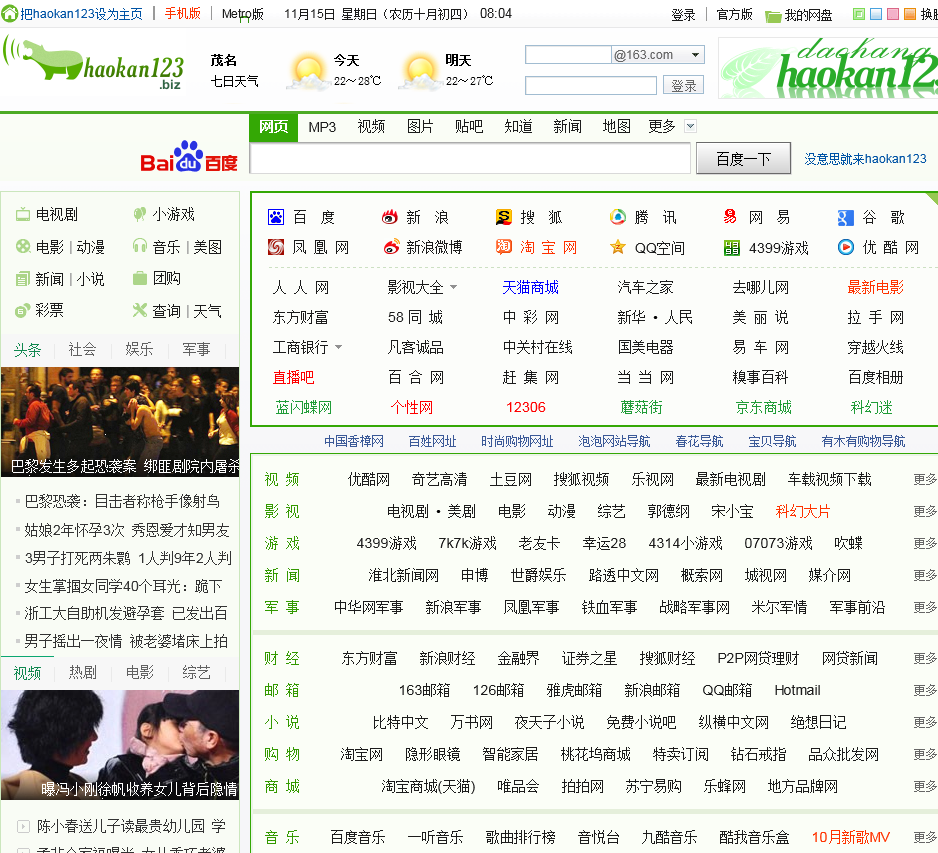The height and width of the screenshot is (853, 938).
Task: Open the 直播吧 red link
Action: coord(293,377)
